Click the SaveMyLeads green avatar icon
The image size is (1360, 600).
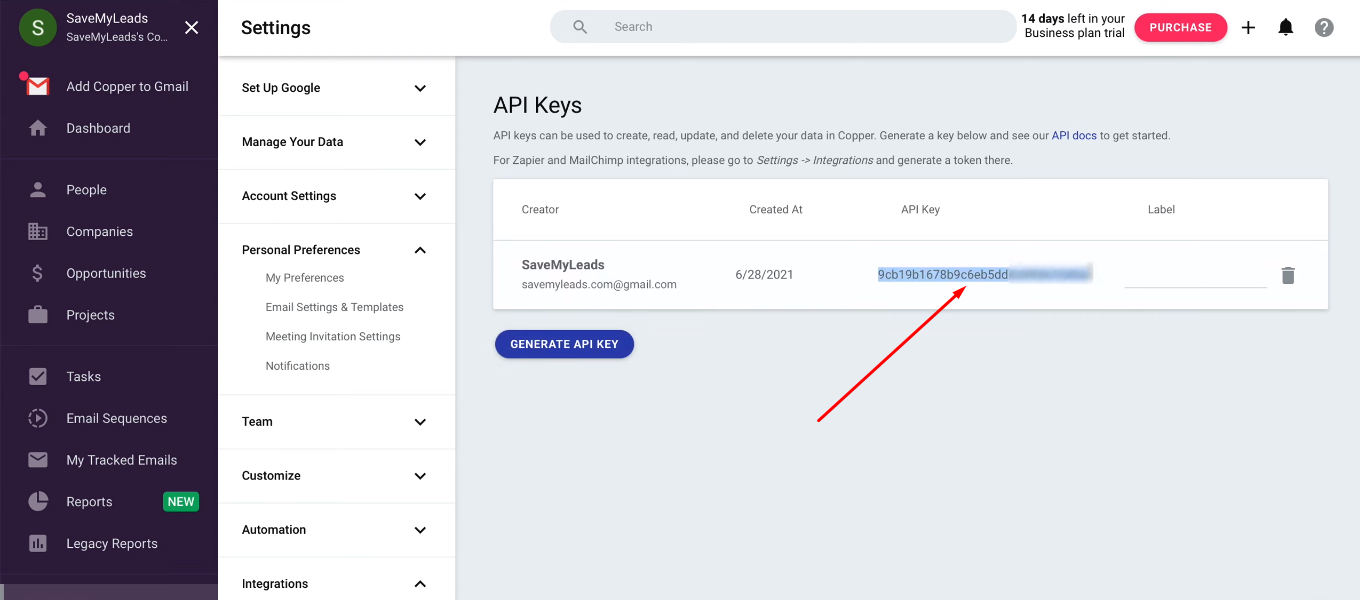click(38, 27)
